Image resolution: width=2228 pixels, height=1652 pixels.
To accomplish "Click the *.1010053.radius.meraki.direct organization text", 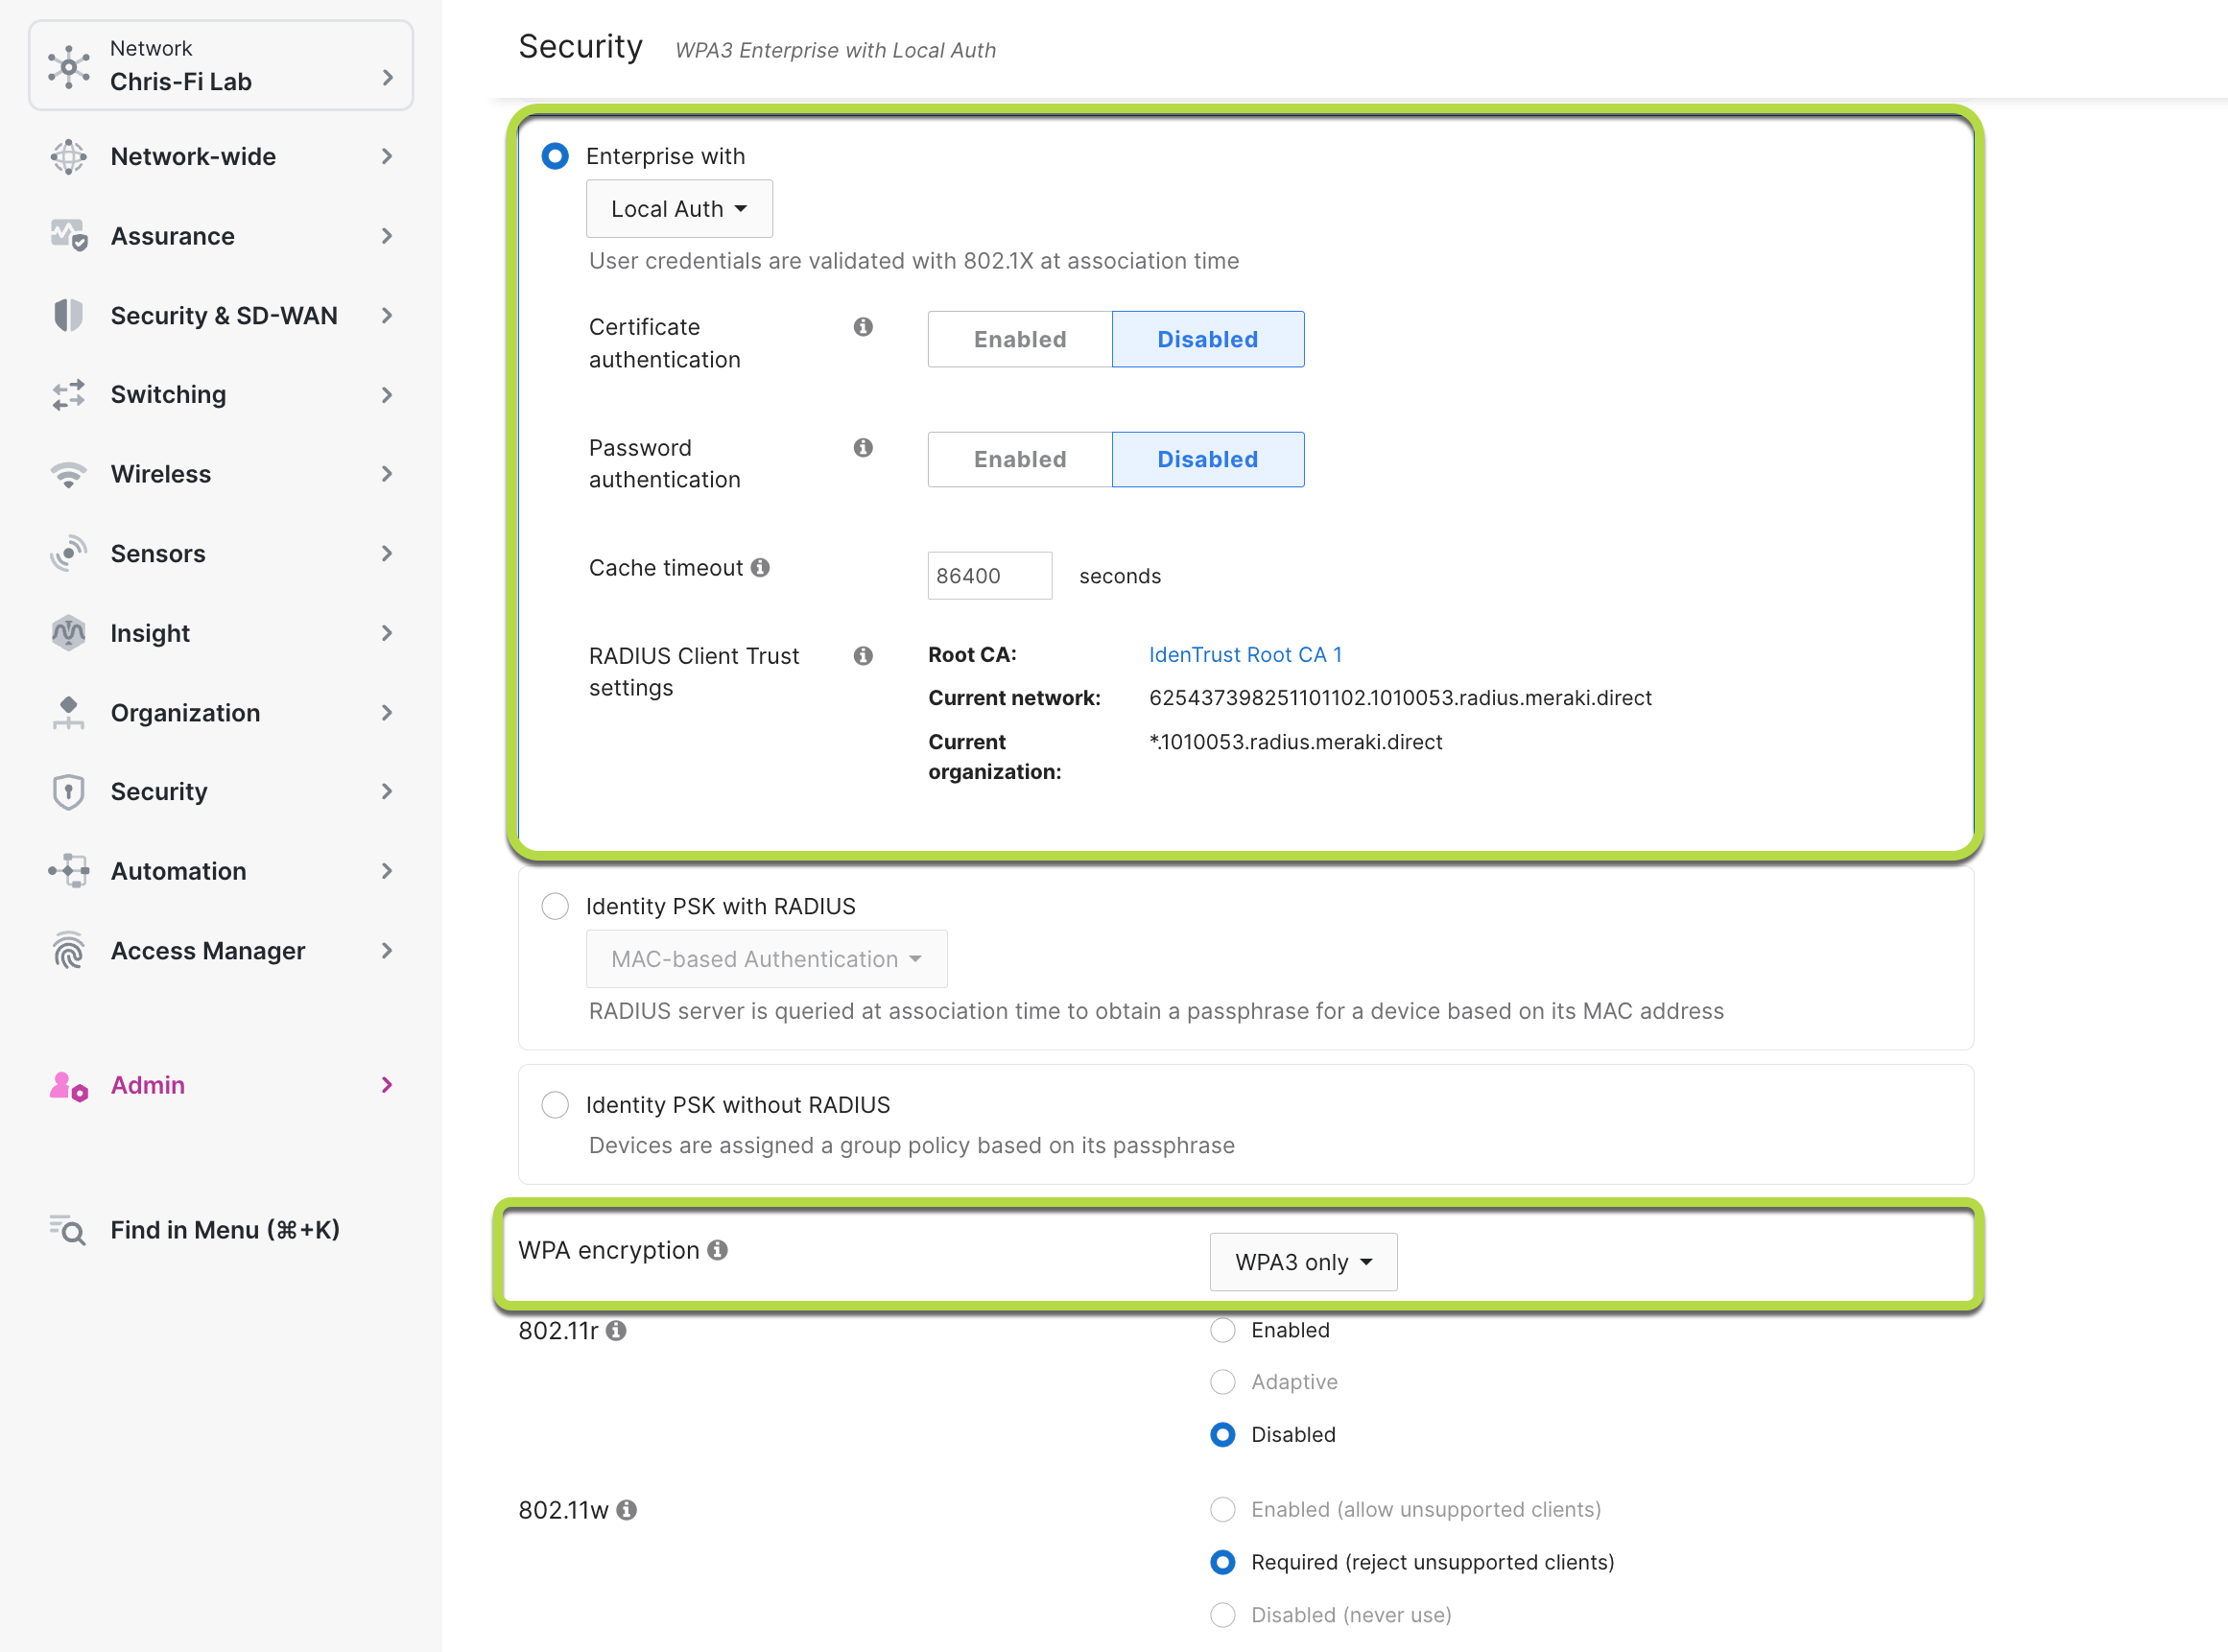I will coord(1295,742).
